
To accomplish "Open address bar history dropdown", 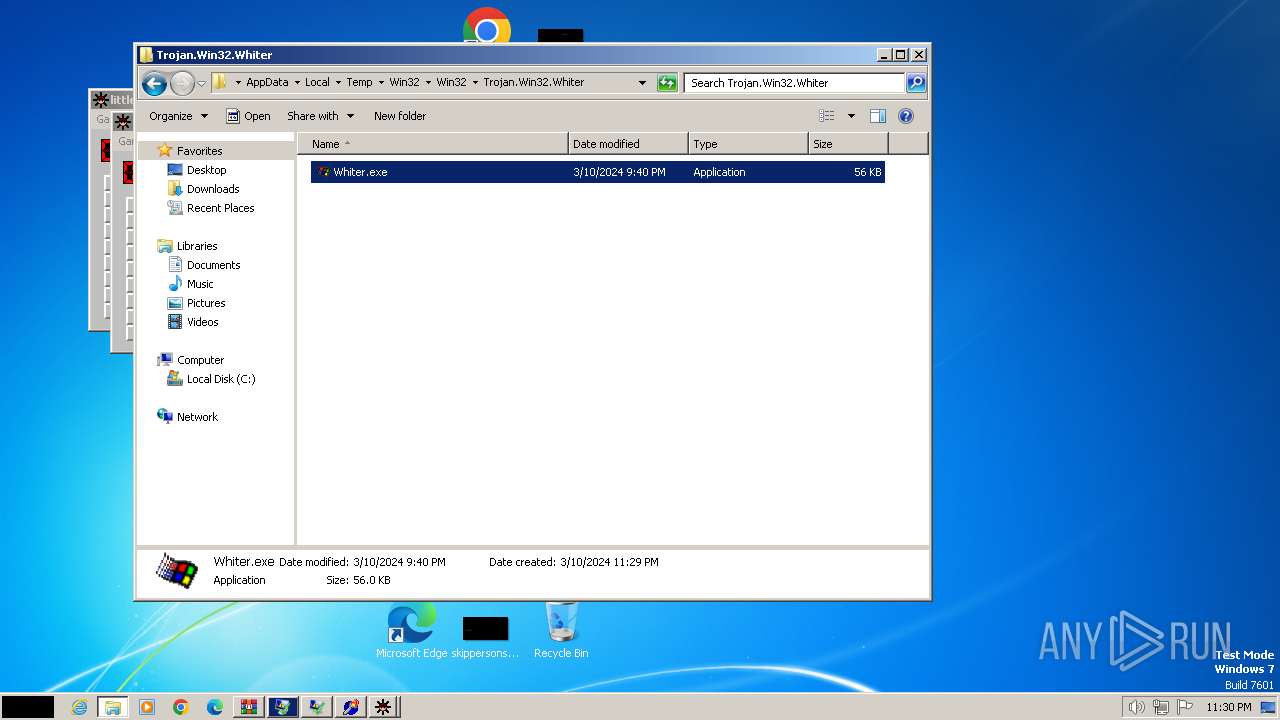I will [x=642, y=83].
